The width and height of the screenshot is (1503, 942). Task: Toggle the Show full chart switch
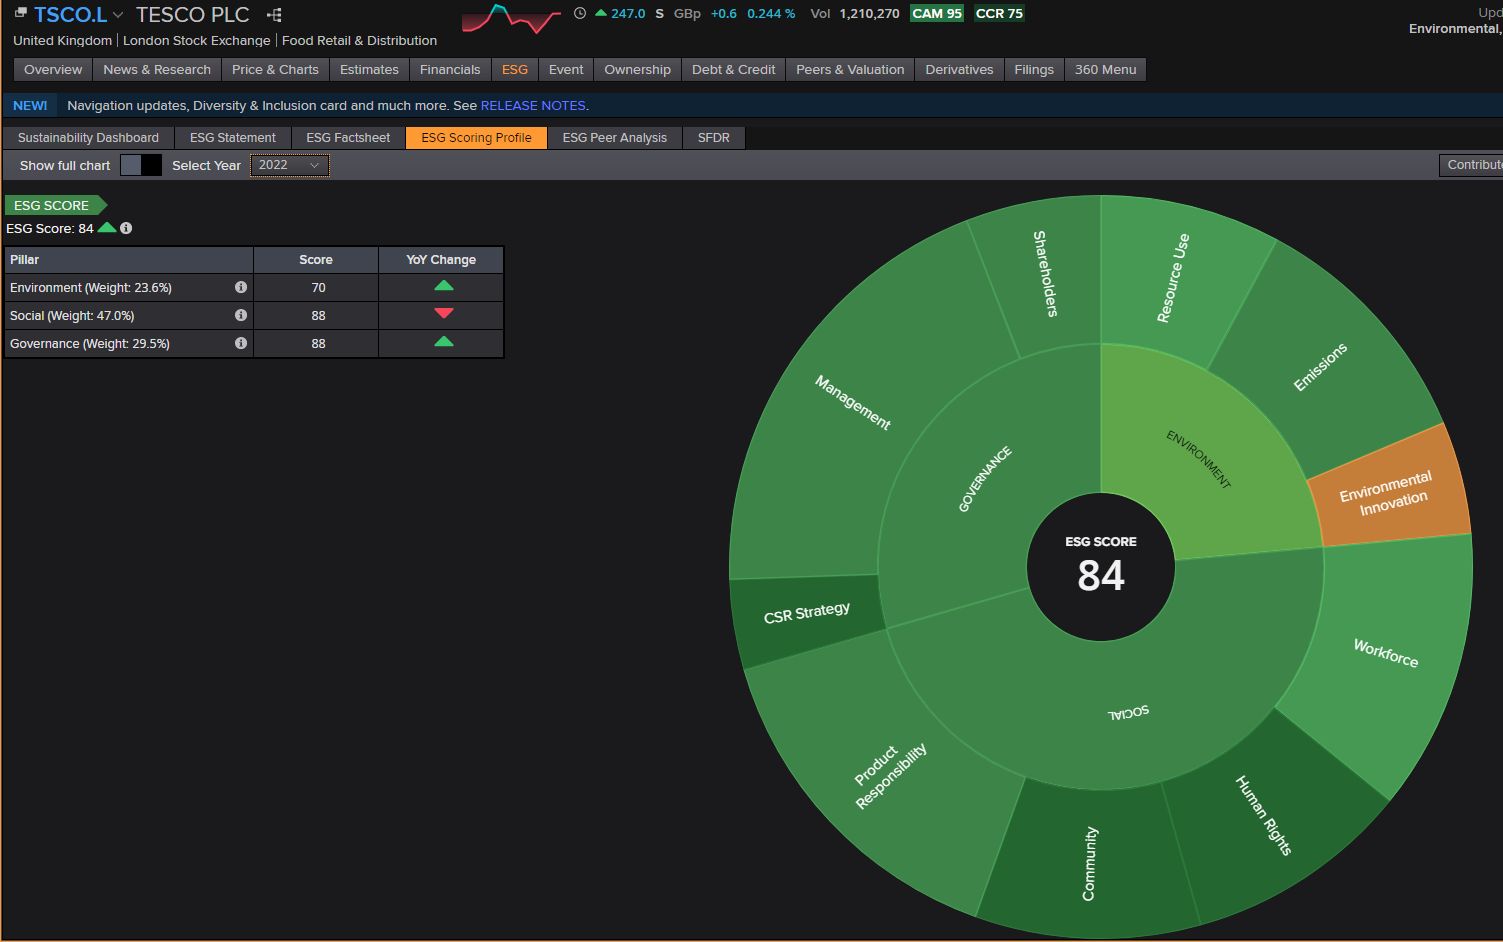coord(141,165)
